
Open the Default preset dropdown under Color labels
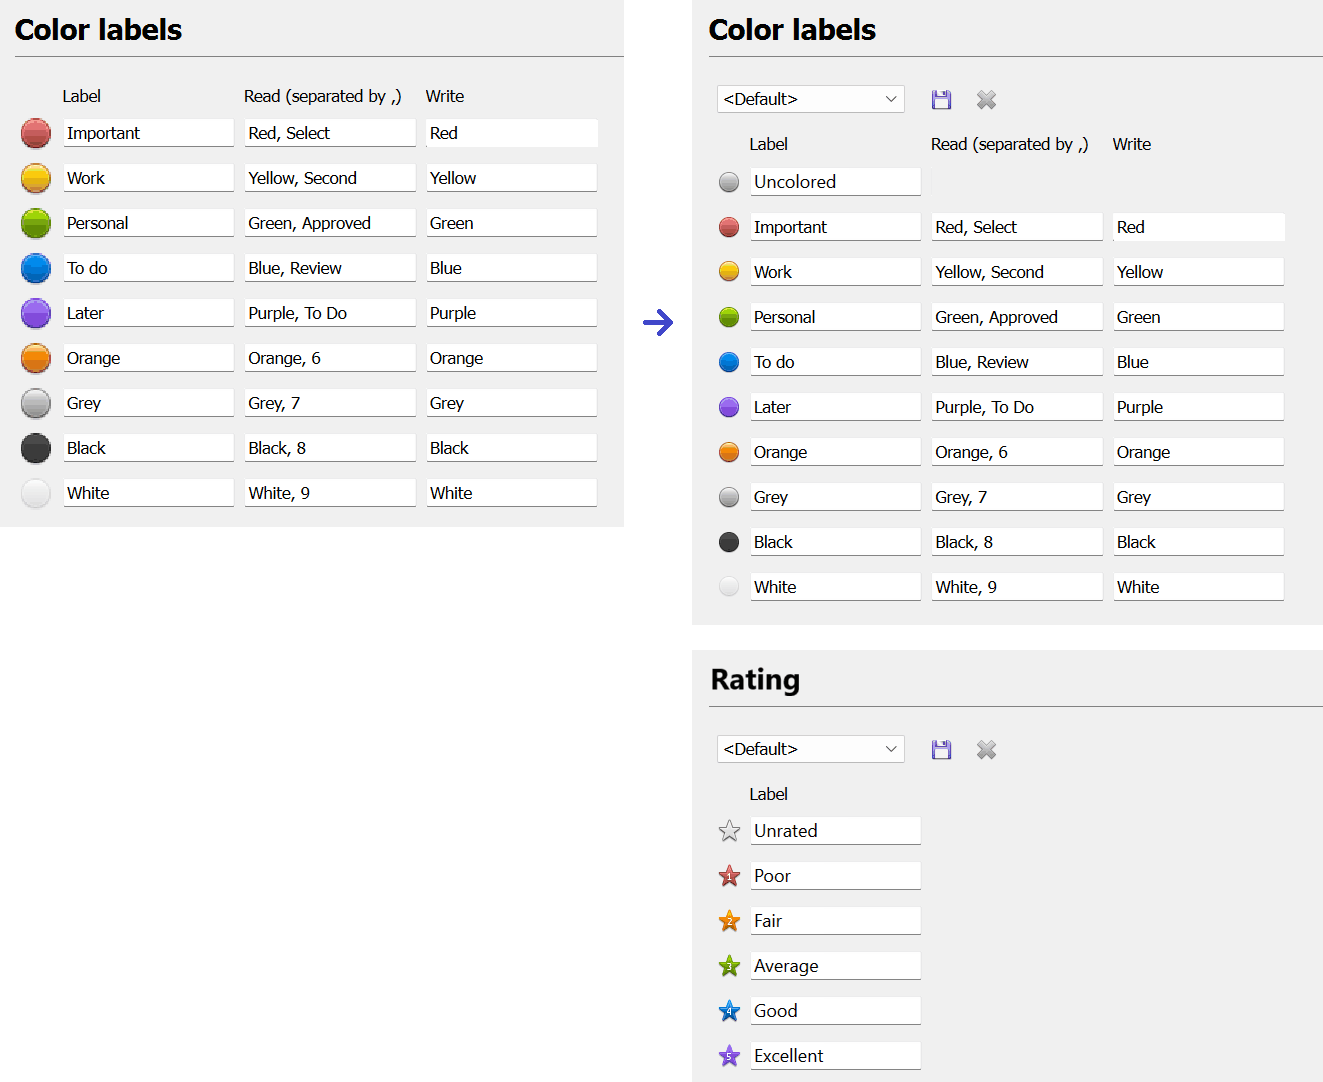(810, 99)
